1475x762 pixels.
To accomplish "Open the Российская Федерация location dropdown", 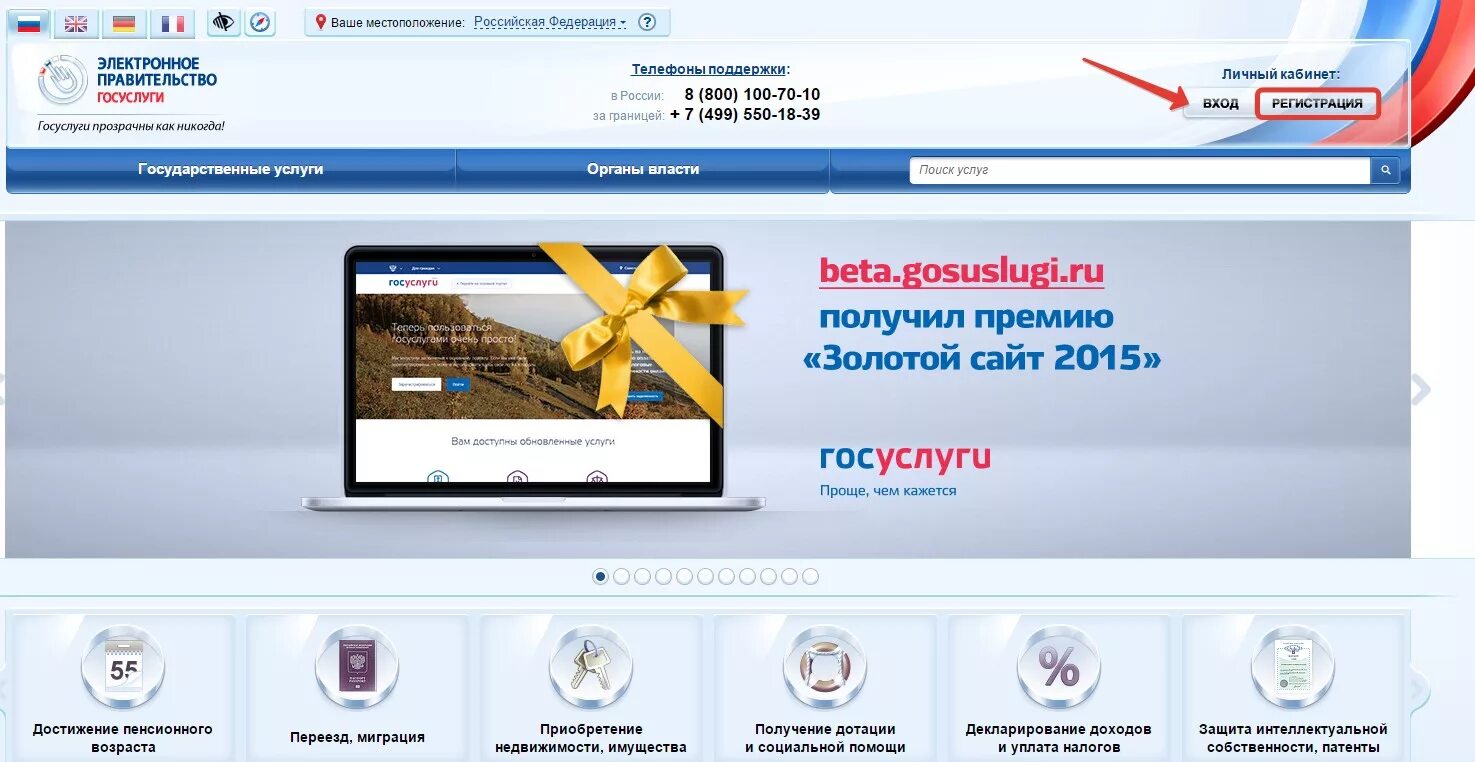I will click(x=550, y=22).
